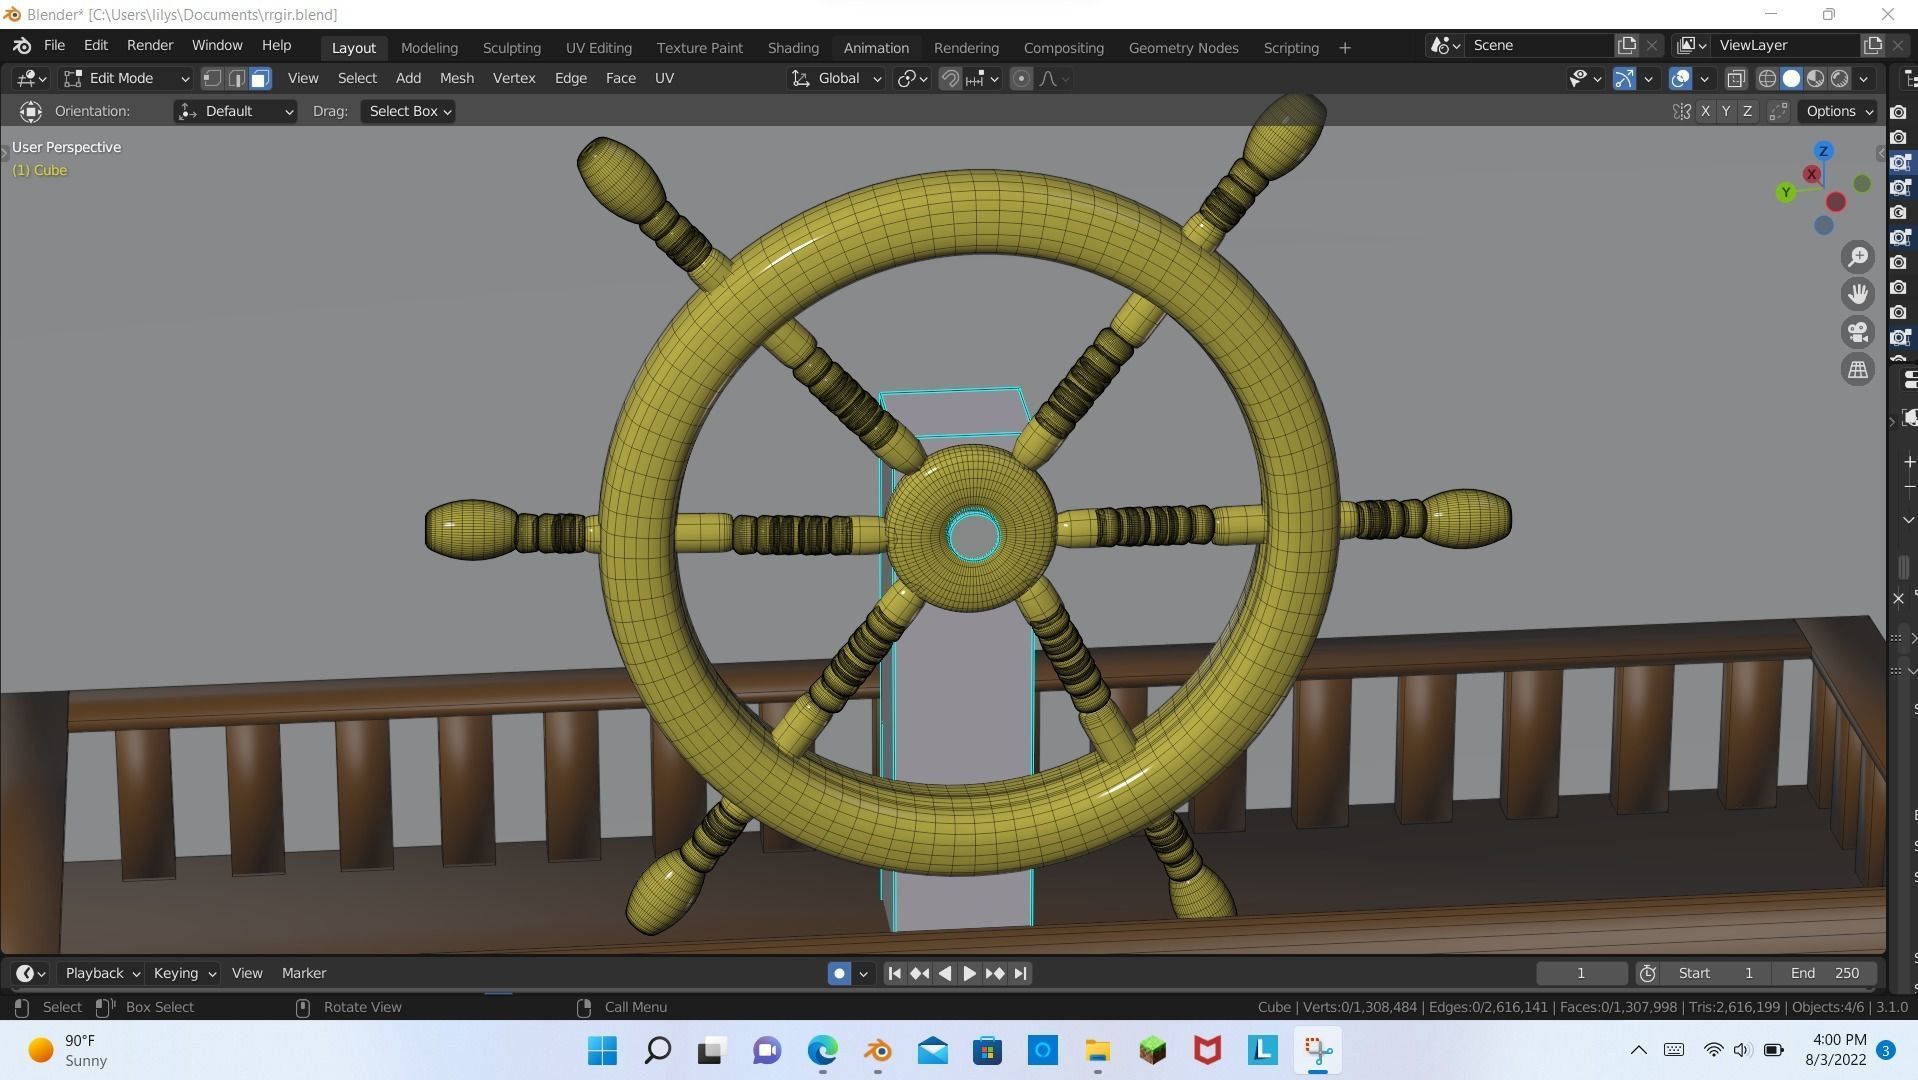Screen dimensions: 1918x1080
Task: Click the Scene name field
Action: click(x=1537, y=45)
